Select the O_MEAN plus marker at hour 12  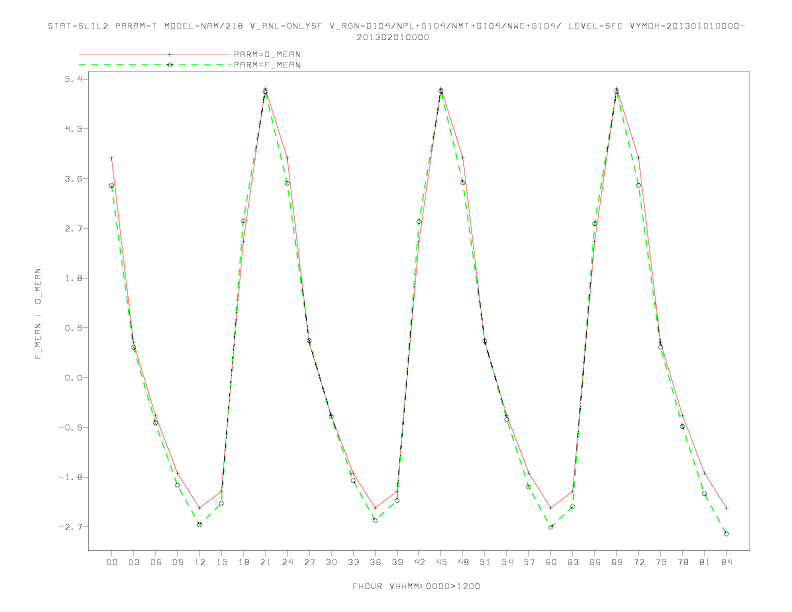click(x=200, y=508)
